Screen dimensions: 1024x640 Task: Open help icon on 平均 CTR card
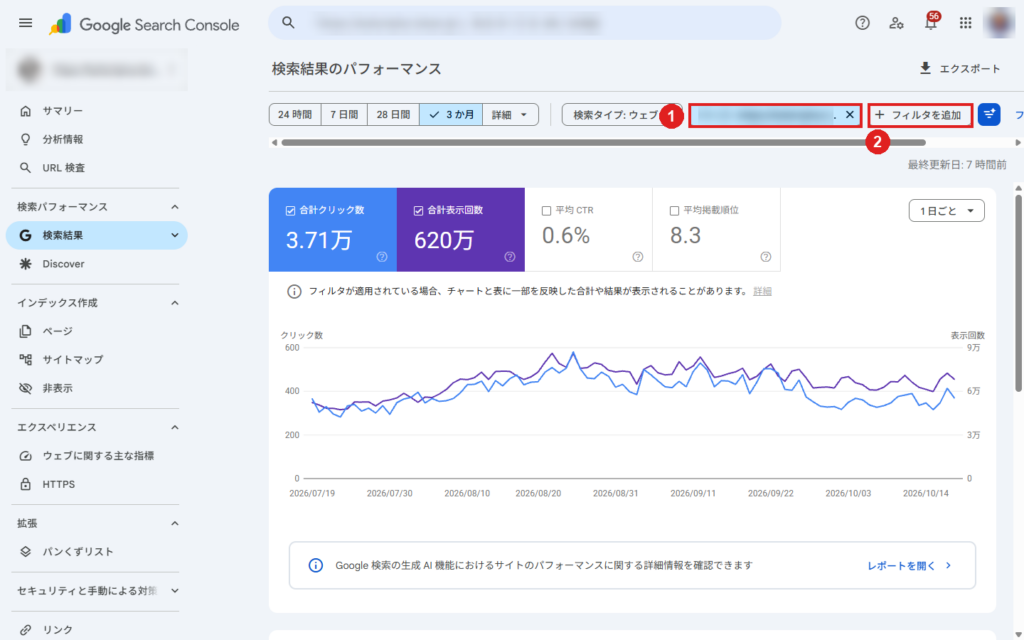[638, 257]
